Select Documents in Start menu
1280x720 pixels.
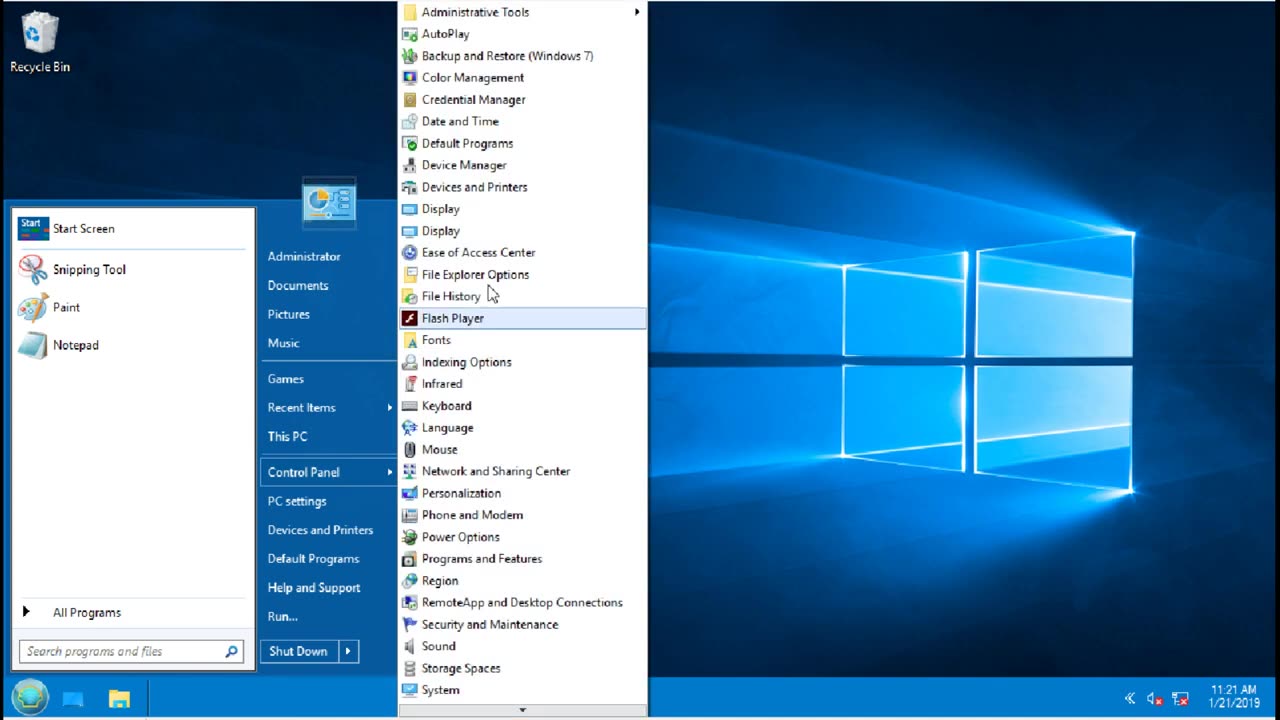click(298, 285)
